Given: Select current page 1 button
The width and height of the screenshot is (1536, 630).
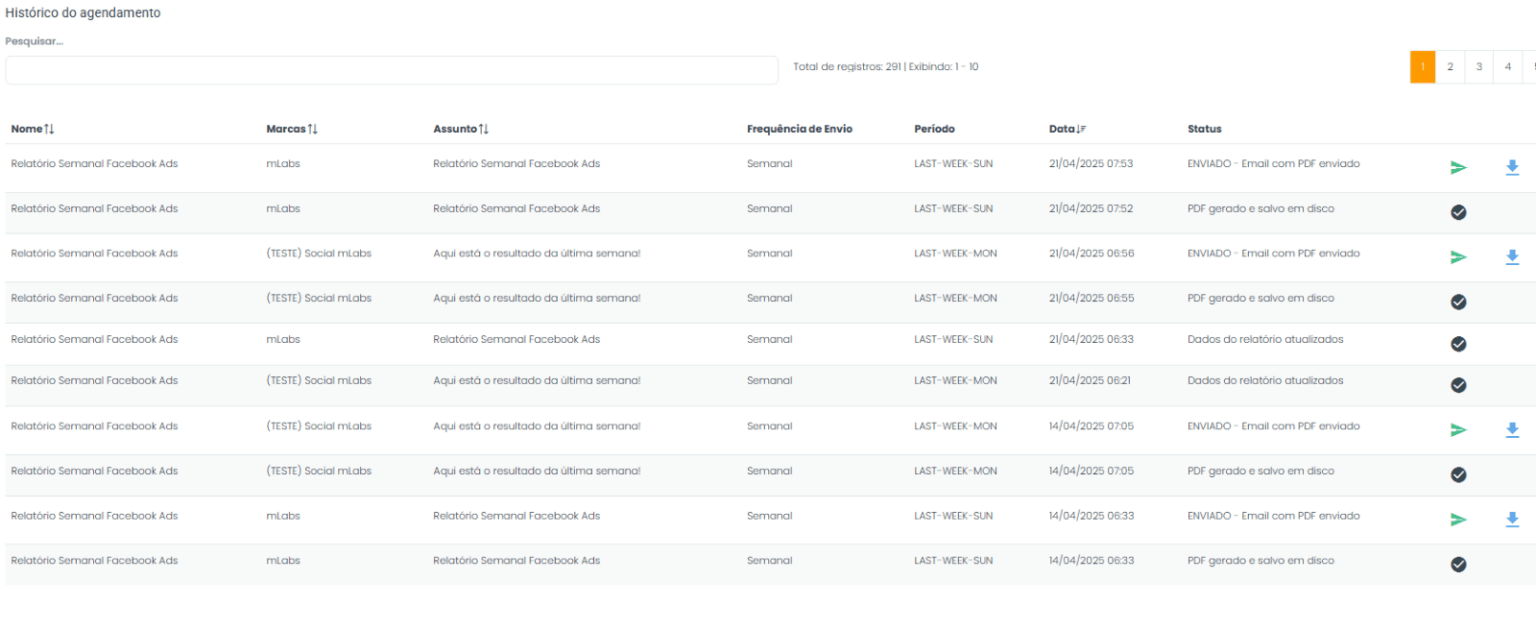Looking at the screenshot, I should 1422,67.
